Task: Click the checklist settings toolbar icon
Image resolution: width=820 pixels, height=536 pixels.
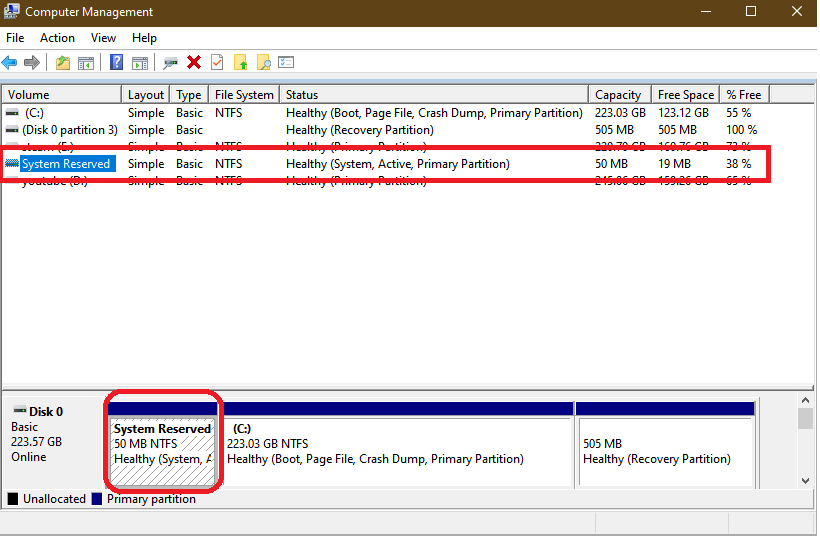Action: [286, 63]
